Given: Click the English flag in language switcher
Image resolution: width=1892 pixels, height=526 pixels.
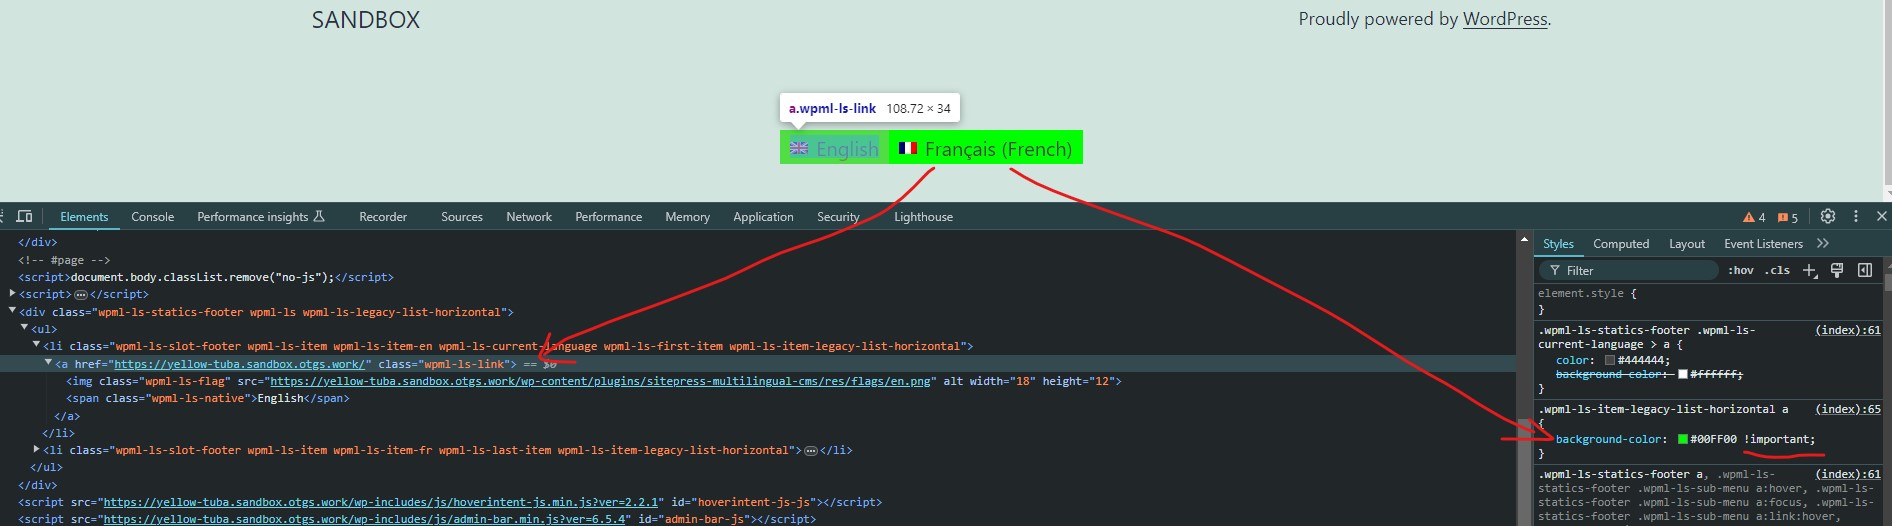Looking at the screenshot, I should tap(799, 148).
